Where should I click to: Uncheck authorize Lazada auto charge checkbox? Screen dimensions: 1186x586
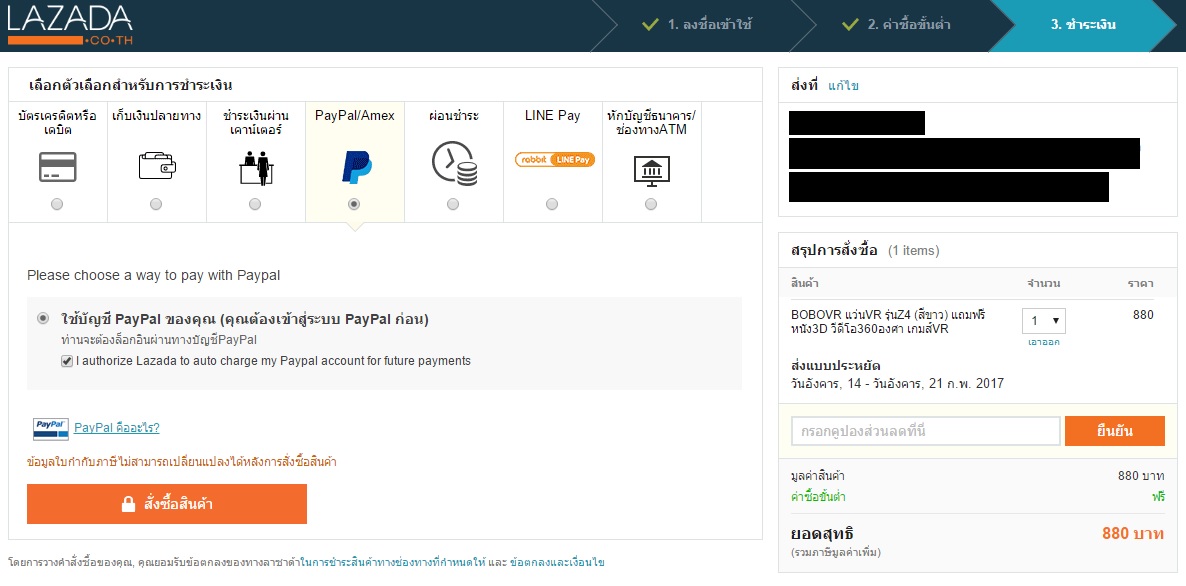tap(67, 361)
